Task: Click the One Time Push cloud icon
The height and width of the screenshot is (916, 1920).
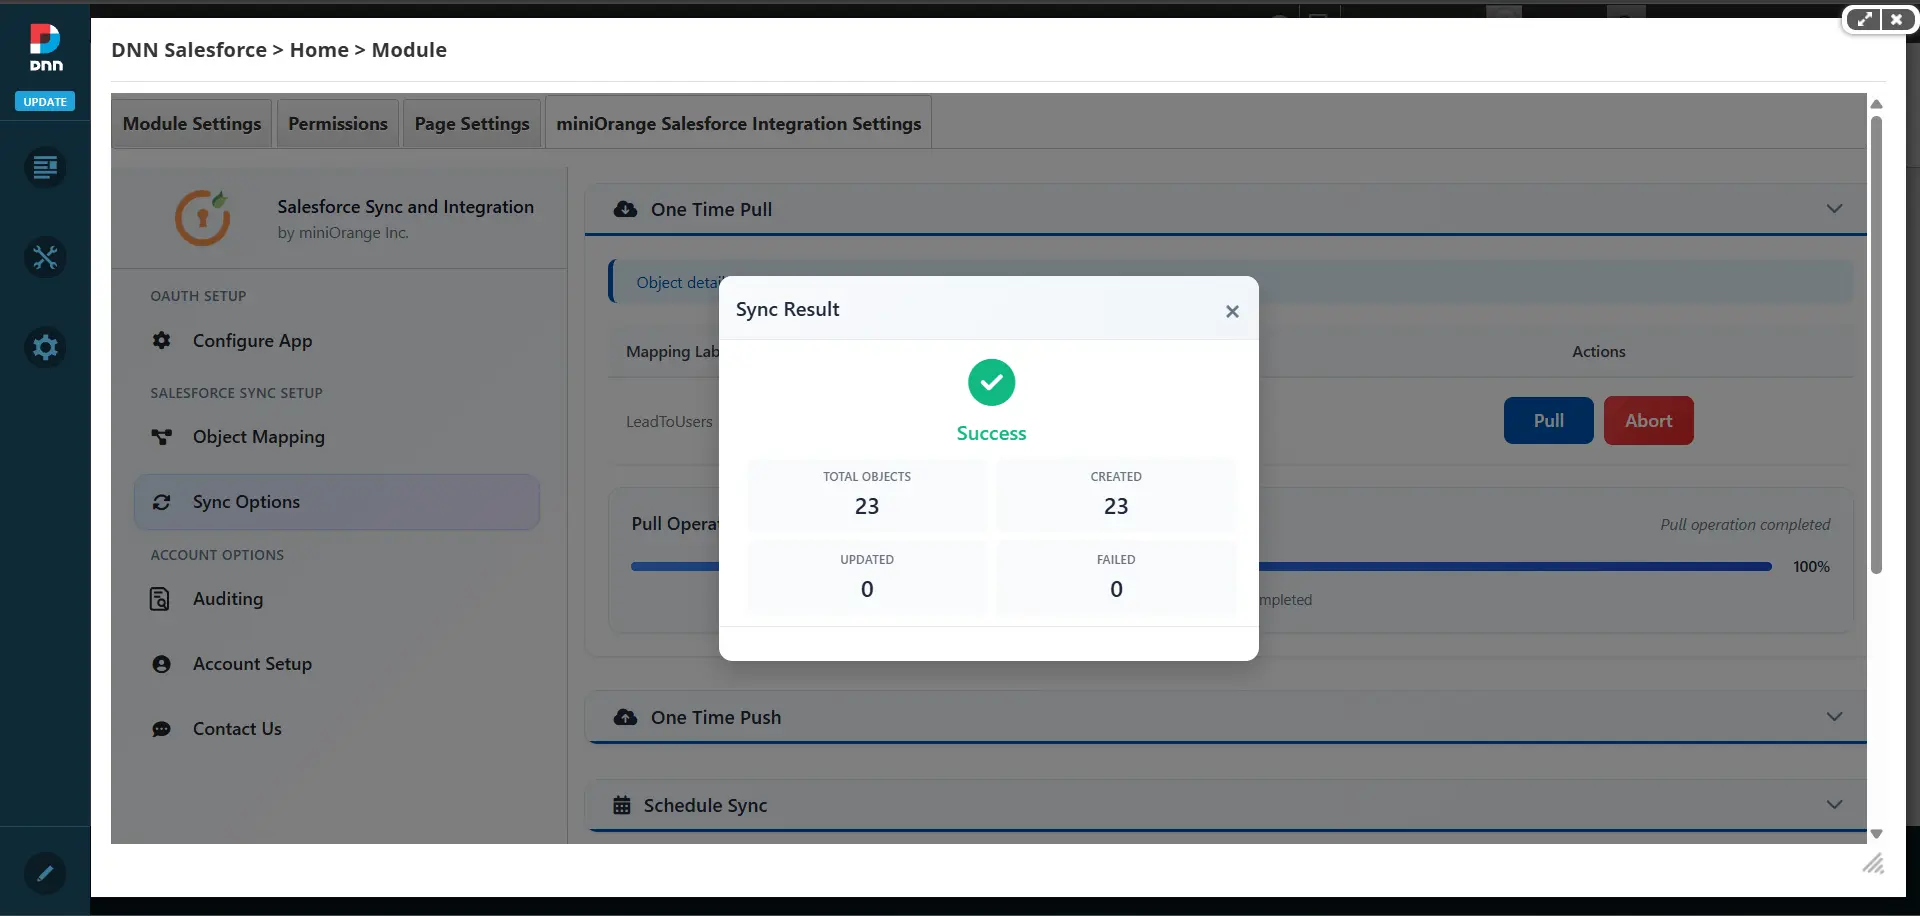Action: 625,717
